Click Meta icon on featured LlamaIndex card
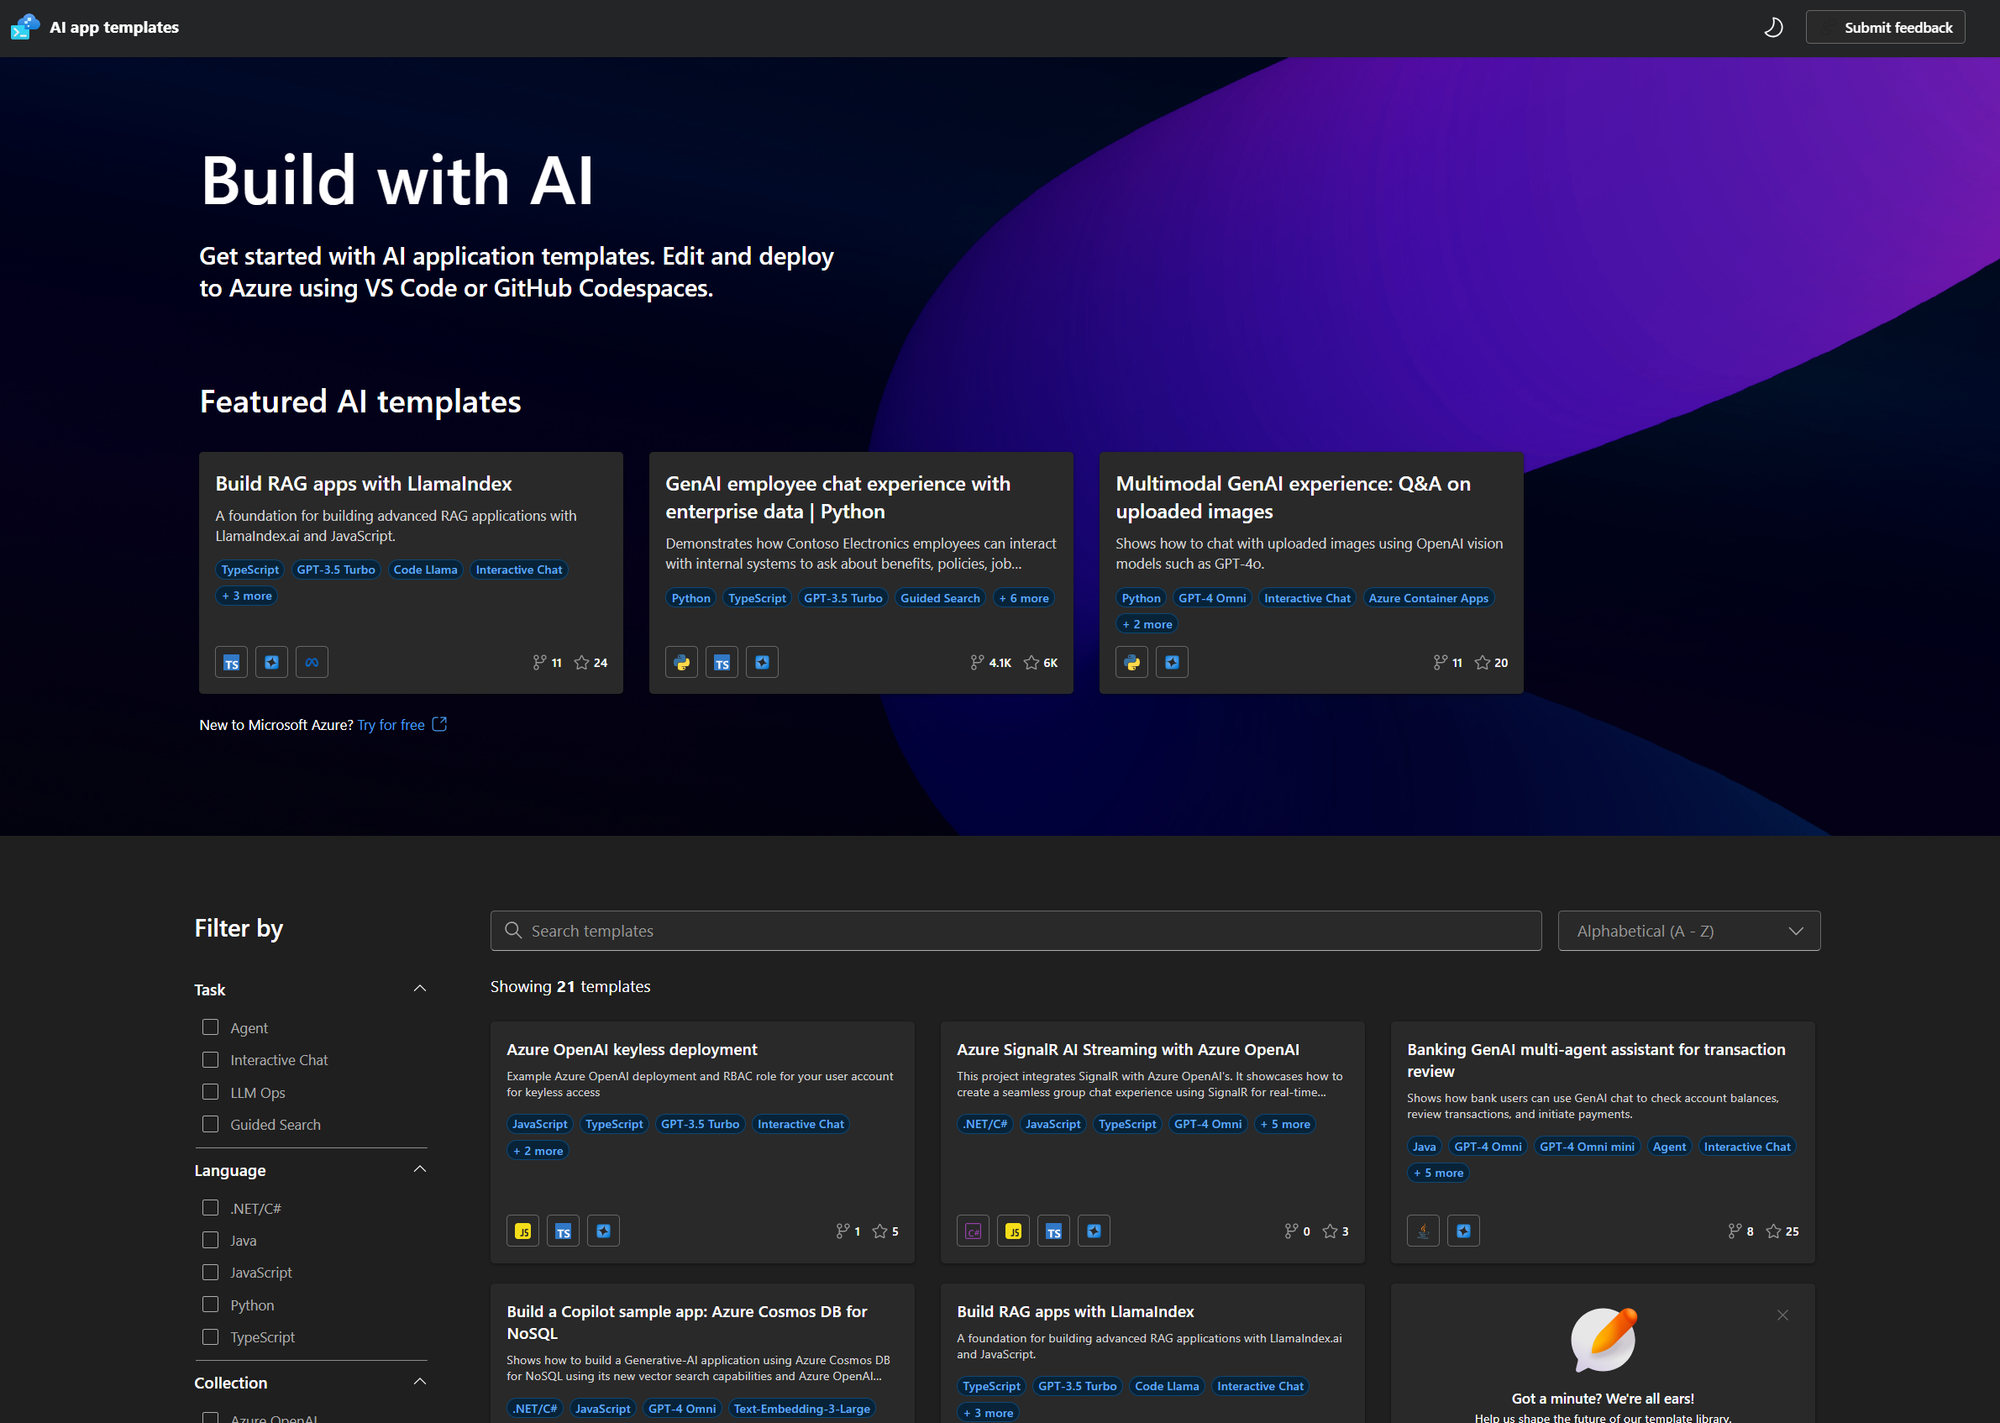Viewport: 2000px width, 1423px height. [312, 662]
